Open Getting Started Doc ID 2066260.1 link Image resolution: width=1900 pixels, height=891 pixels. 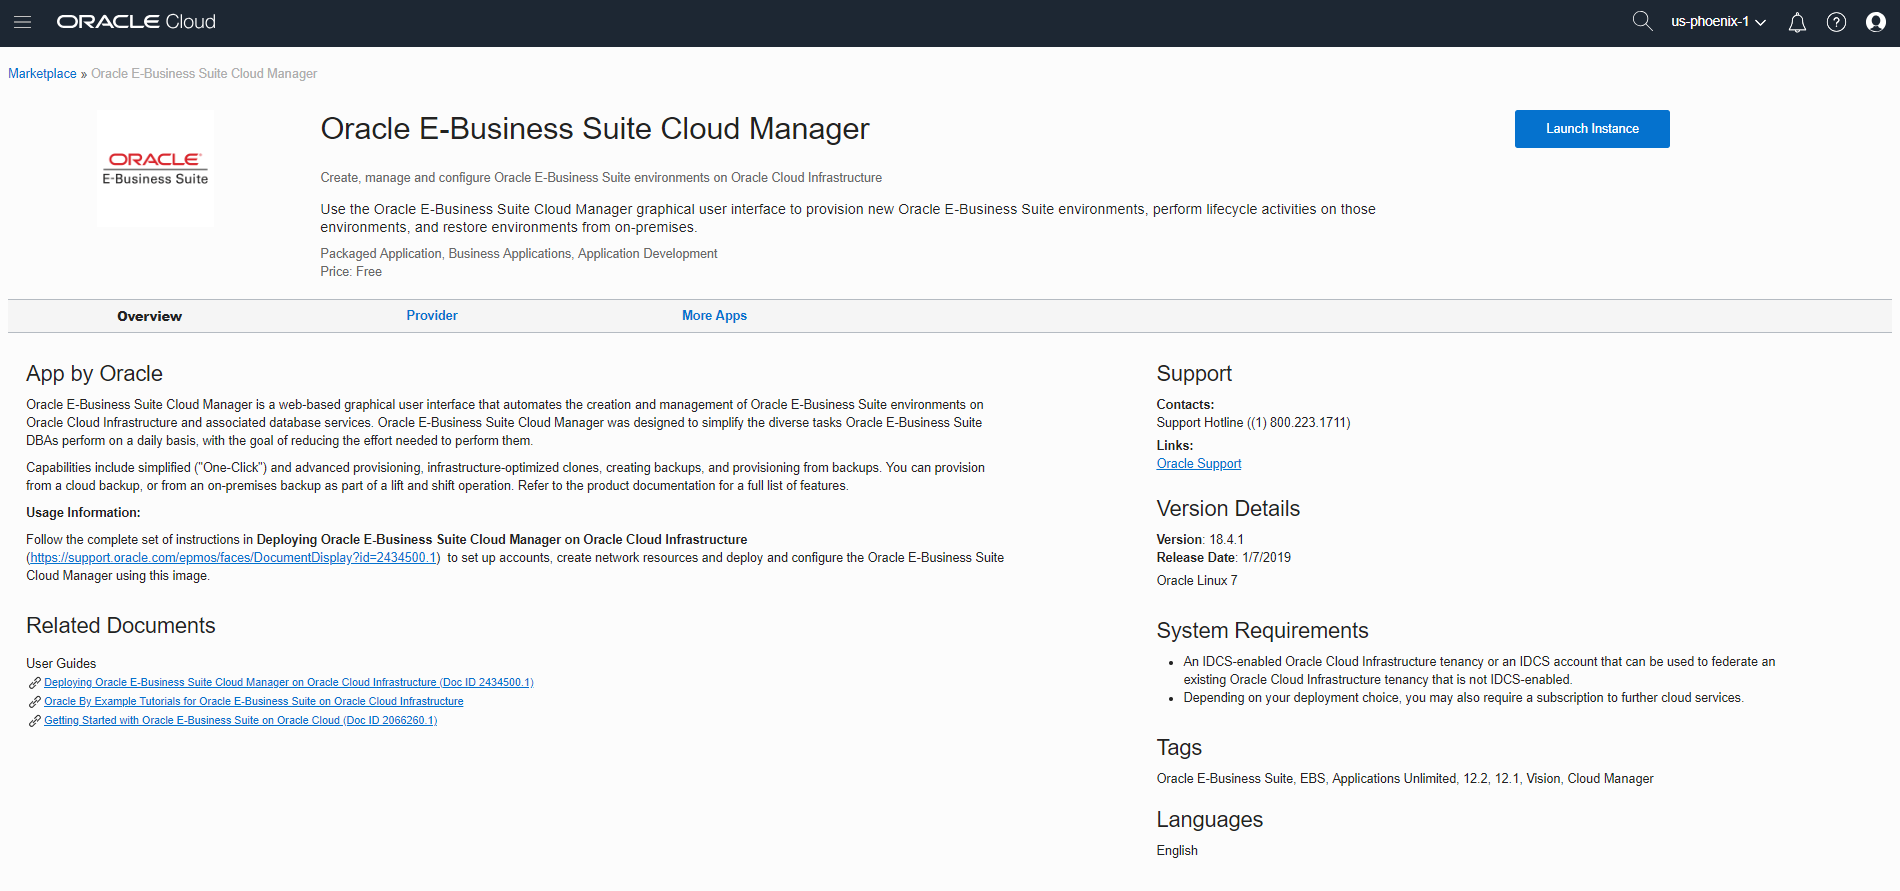(240, 721)
